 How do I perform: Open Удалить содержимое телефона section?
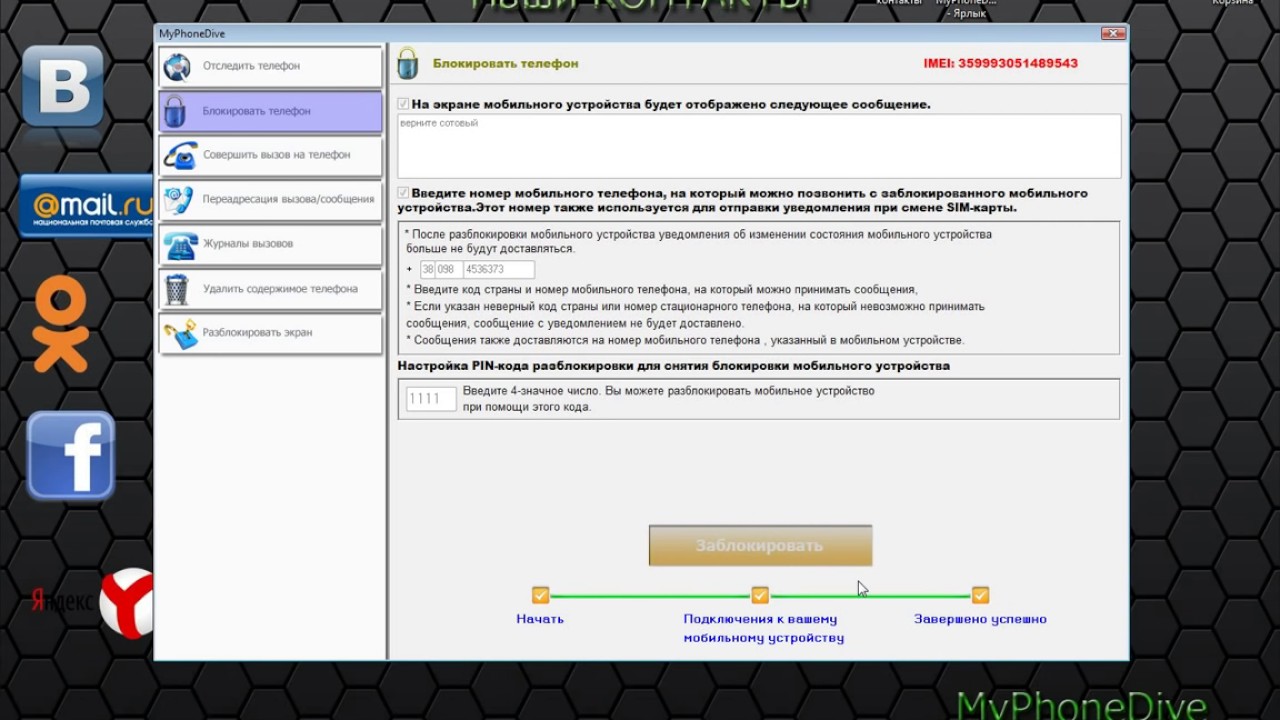tap(270, 289)
